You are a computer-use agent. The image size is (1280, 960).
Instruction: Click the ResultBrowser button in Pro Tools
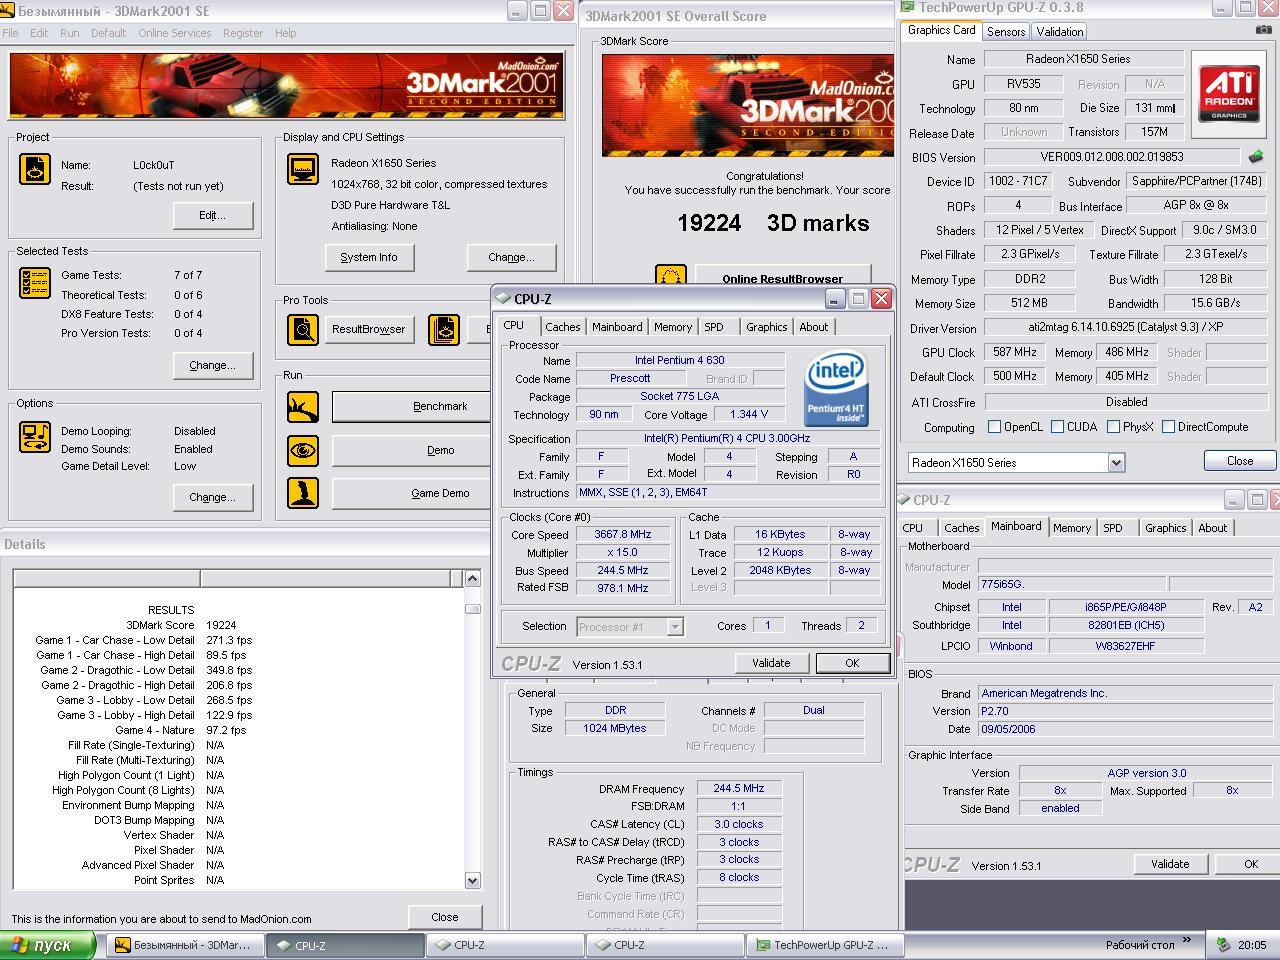369,329
